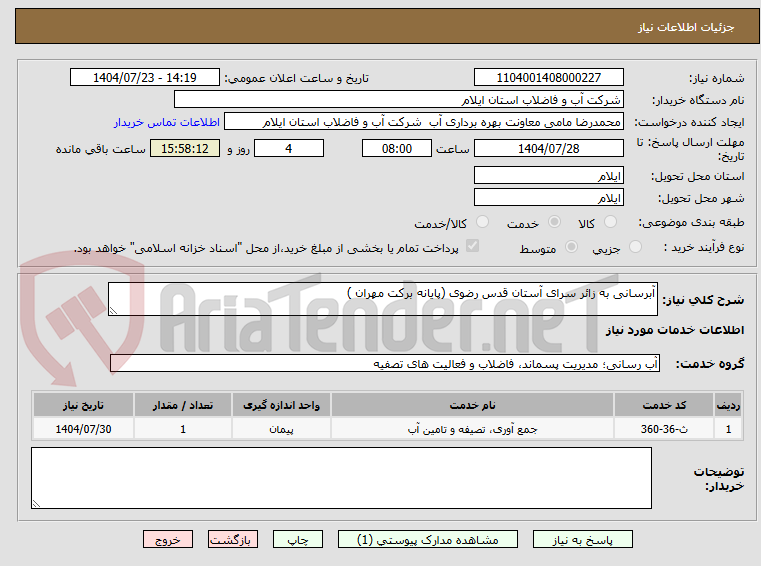The height and width of the screenshot is (566, 761).
Task: Click the شماره نیاز number field
Action: 548,77
